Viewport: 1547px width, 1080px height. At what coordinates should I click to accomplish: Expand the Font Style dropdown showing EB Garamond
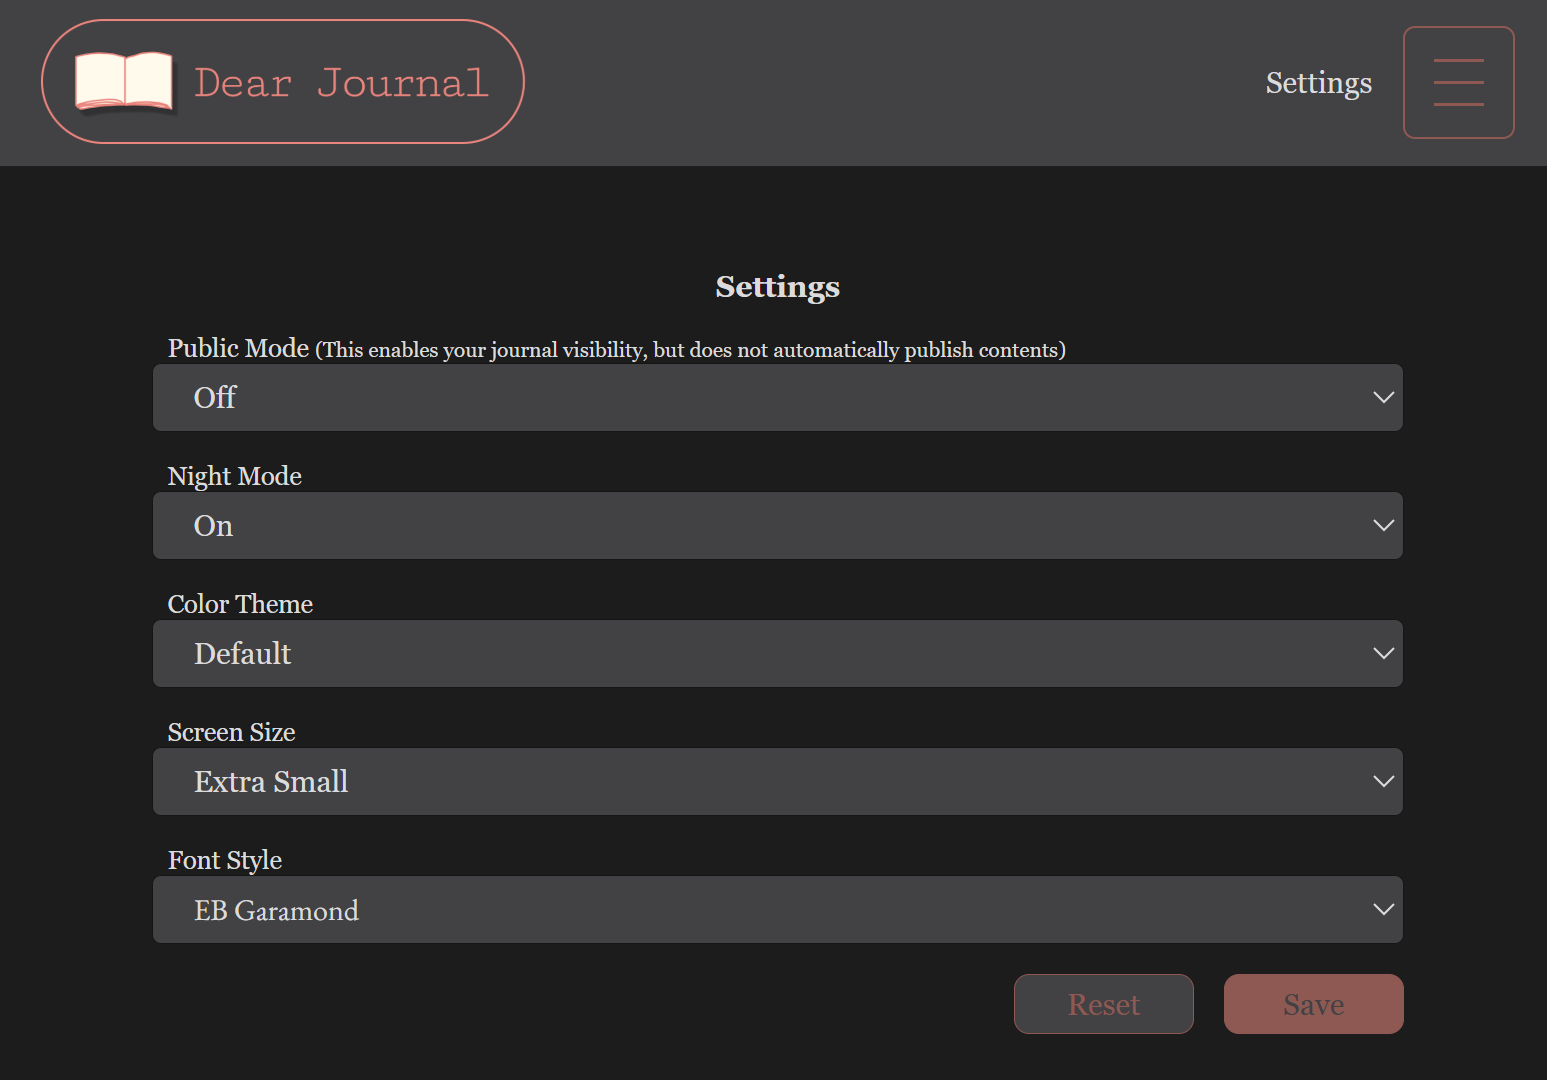pyautogui.click(x=777, y=909)
